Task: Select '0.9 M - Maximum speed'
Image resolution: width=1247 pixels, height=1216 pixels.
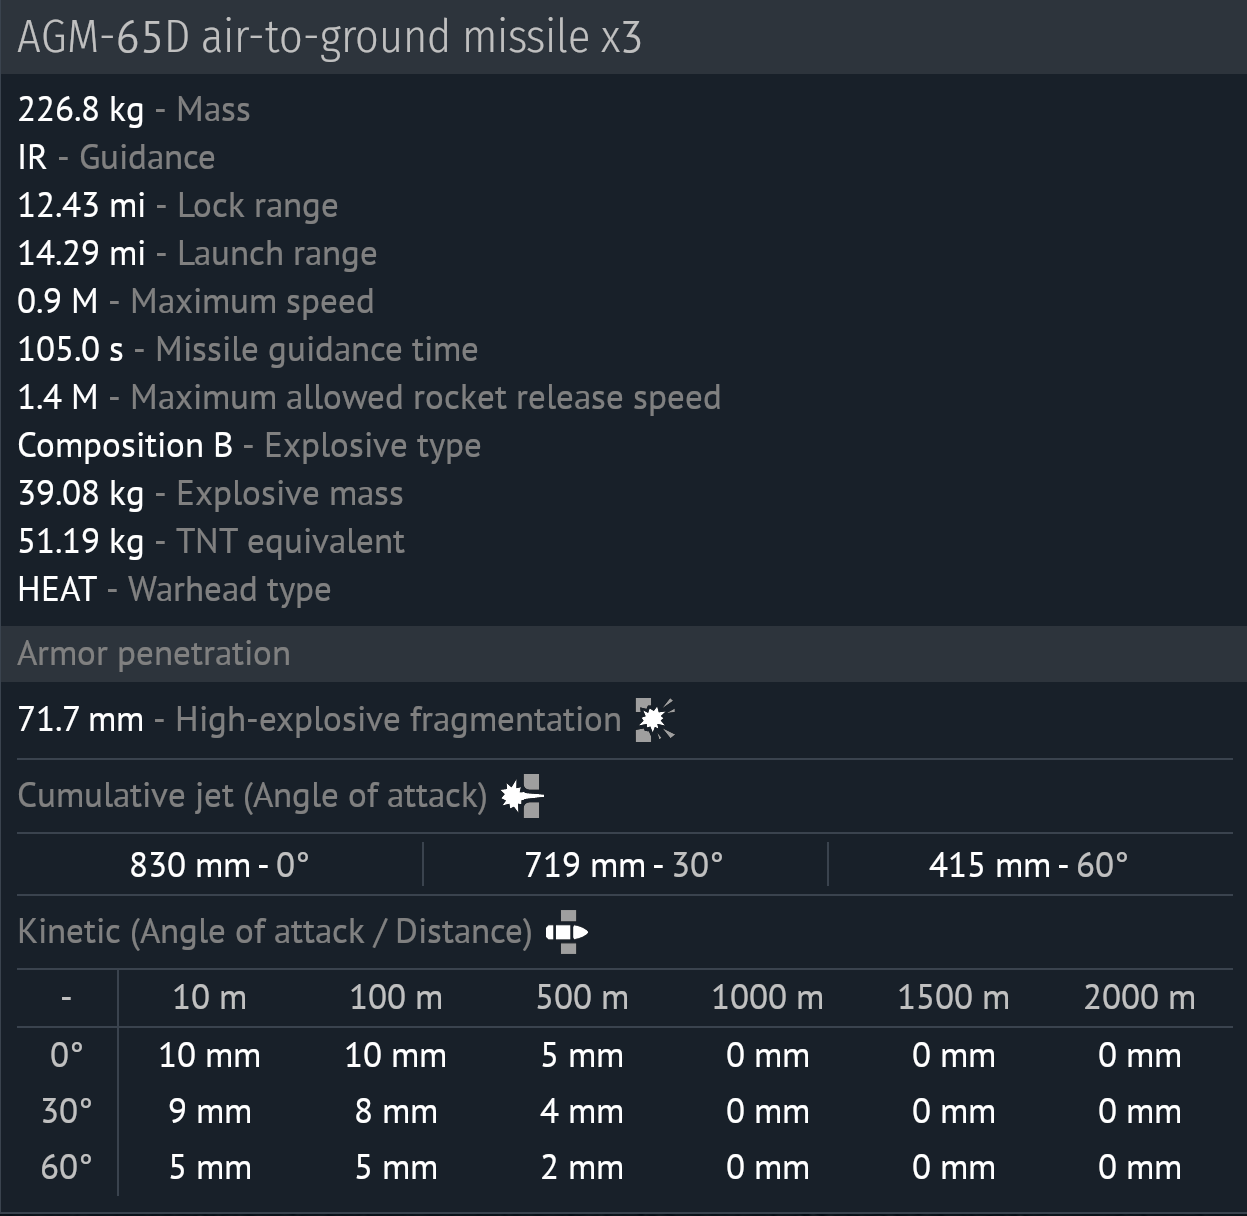Action: point(196,301)
